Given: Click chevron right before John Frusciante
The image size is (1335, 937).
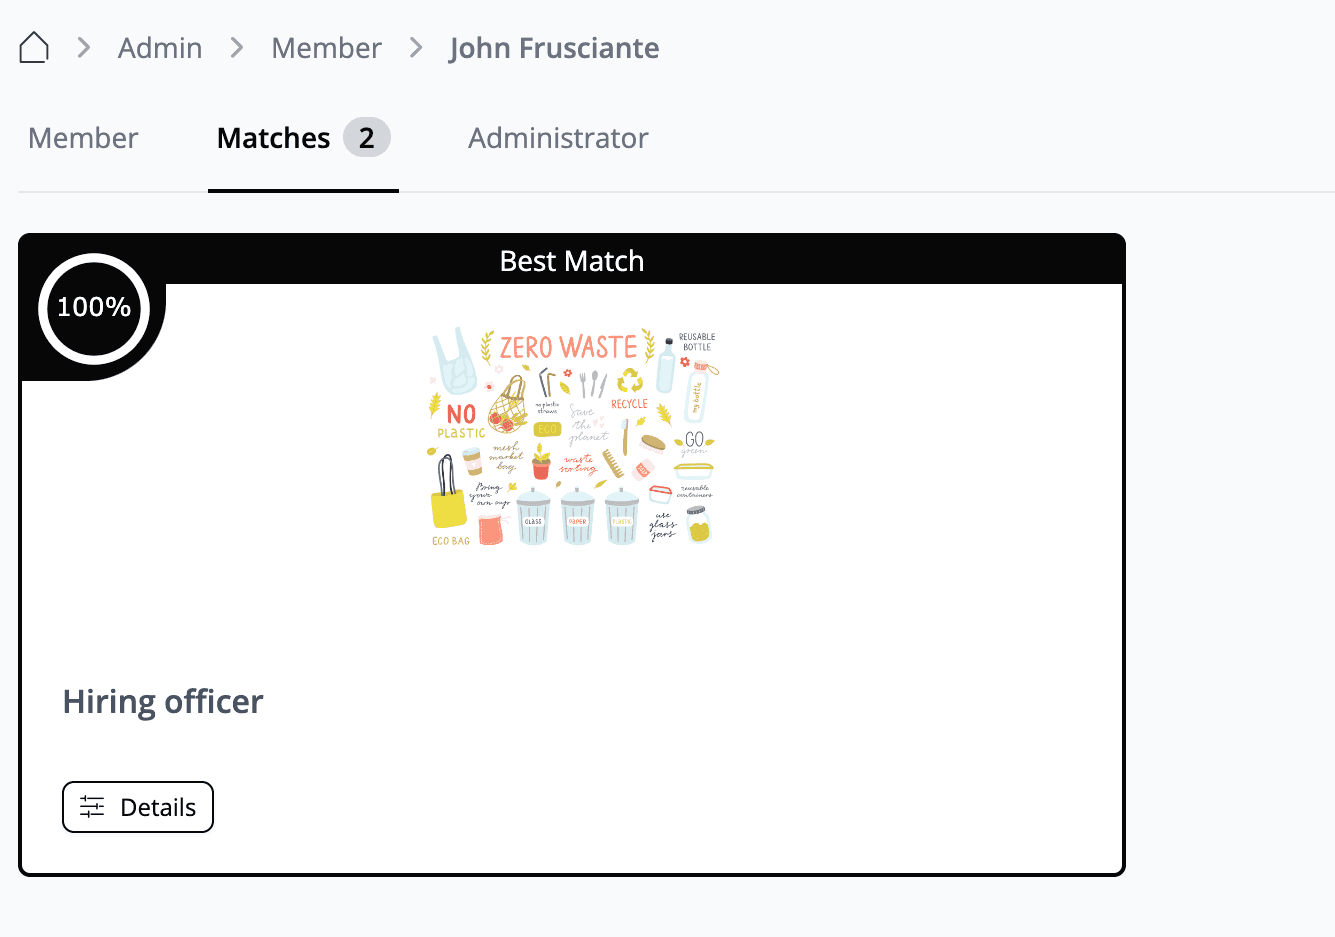Looking at the screenshot, I should [x=416, y=47].
